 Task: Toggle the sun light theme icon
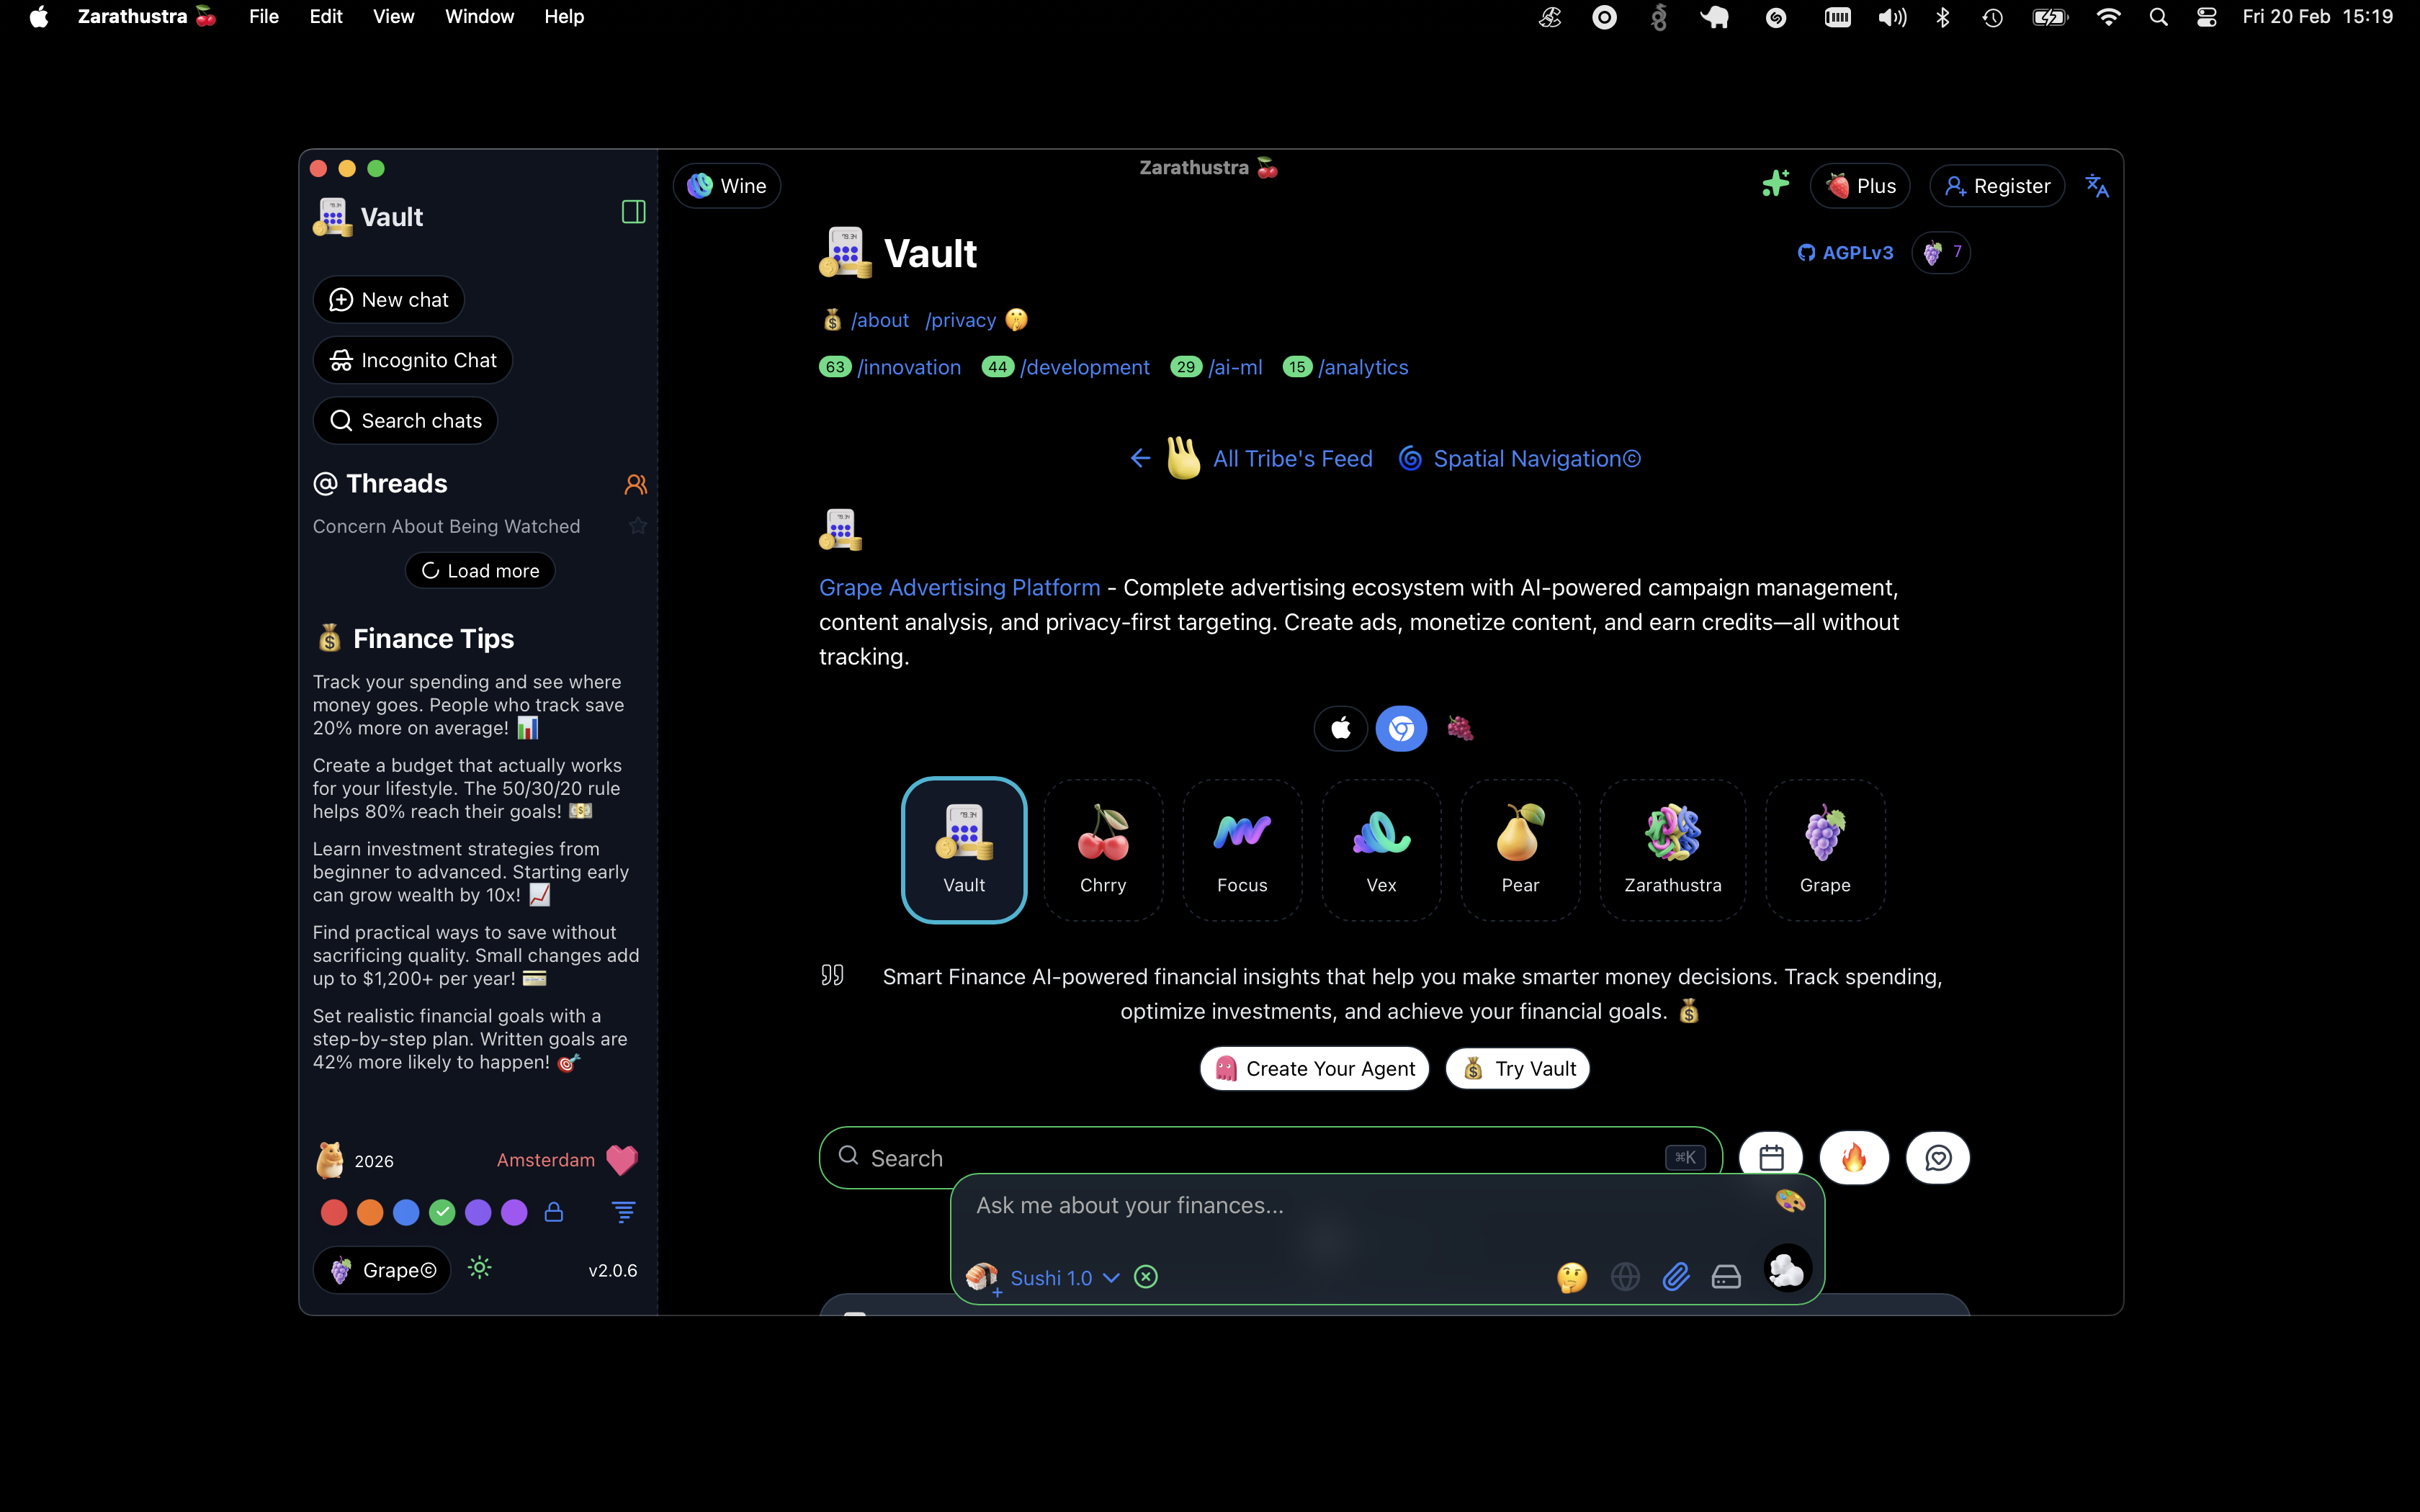[480, 1268]
